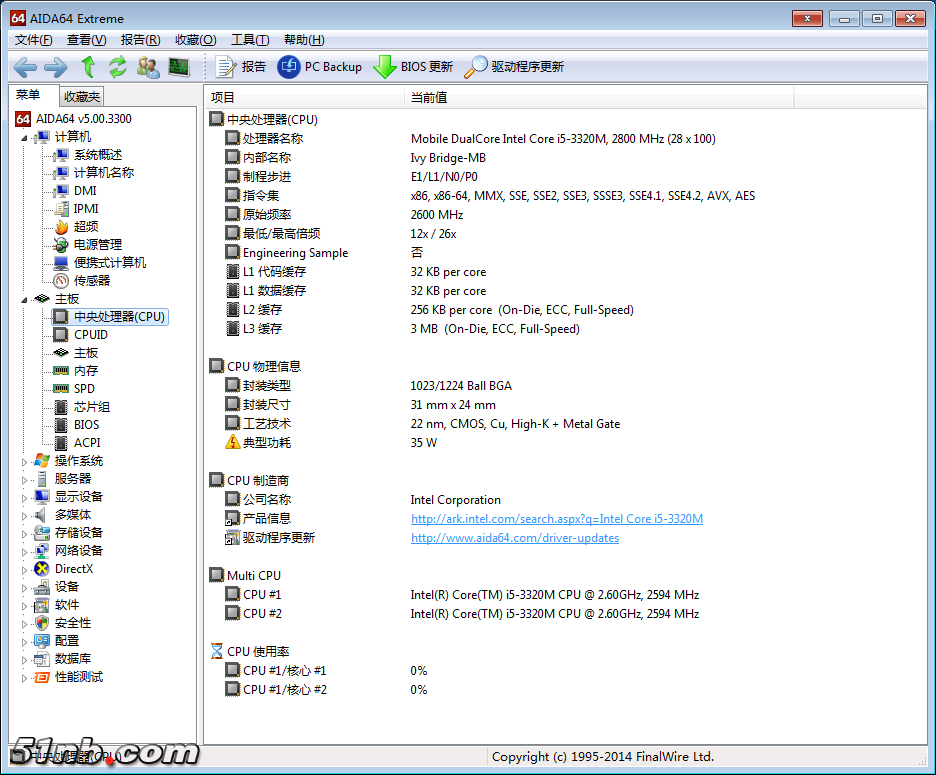Screen dimensions: 936x775
Task: Click the 当前值 column header
Action: pyautogui.click(x=428, y=97)
